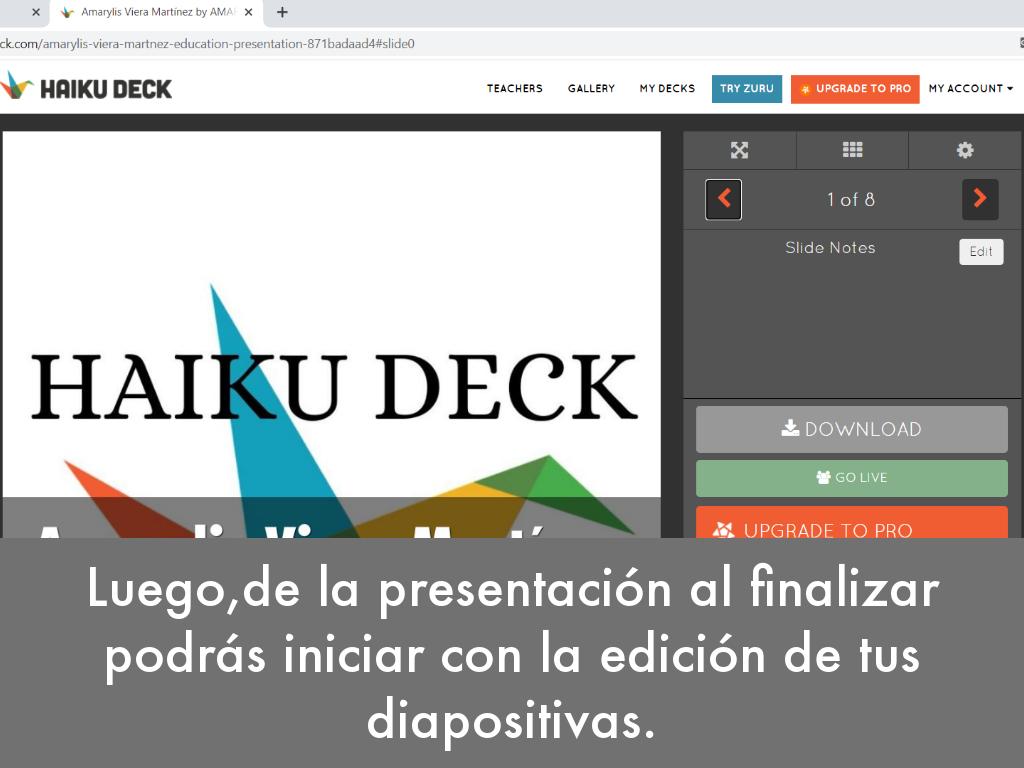Open the Teachers menu item
The width and height of the screenshot is (1024, 768).
pos(514,89)
